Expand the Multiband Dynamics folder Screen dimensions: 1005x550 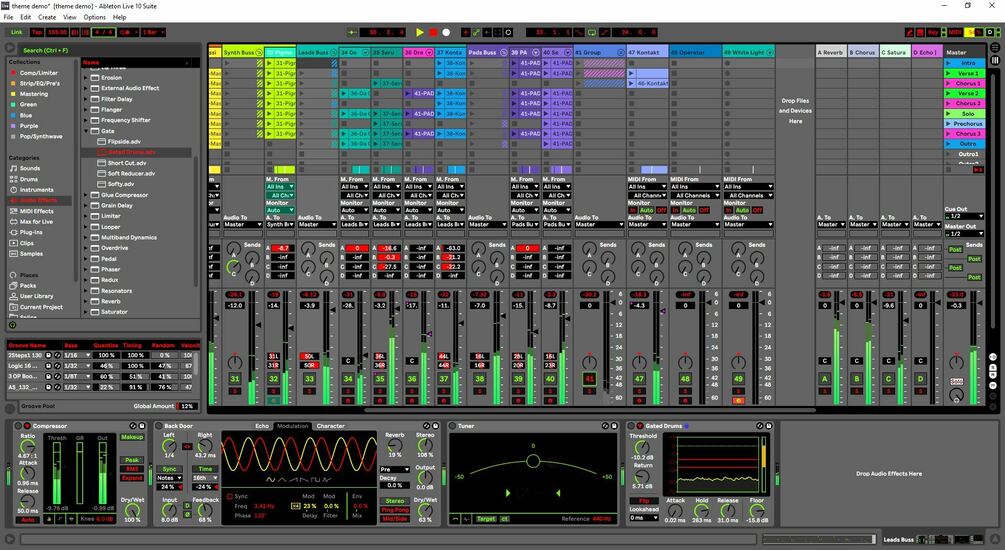point(86,237)
